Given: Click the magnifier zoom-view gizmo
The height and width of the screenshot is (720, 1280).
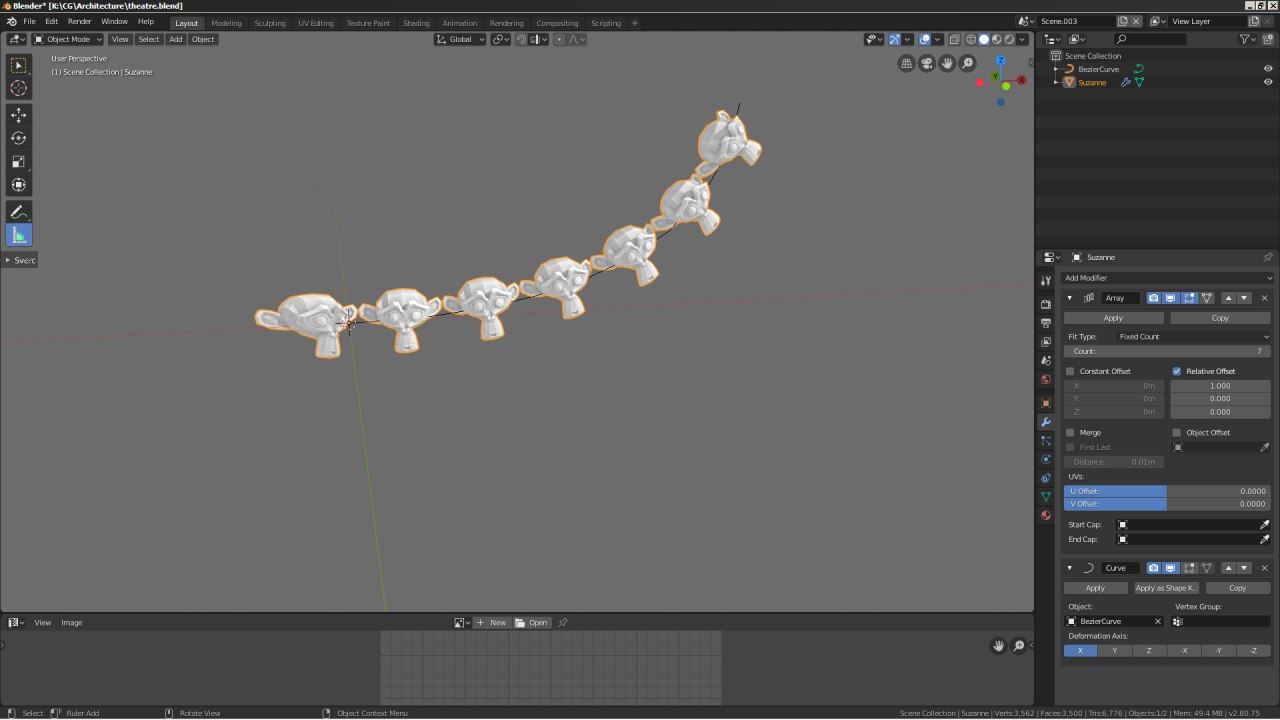Looking at the screenshot, I should (967, 63).
